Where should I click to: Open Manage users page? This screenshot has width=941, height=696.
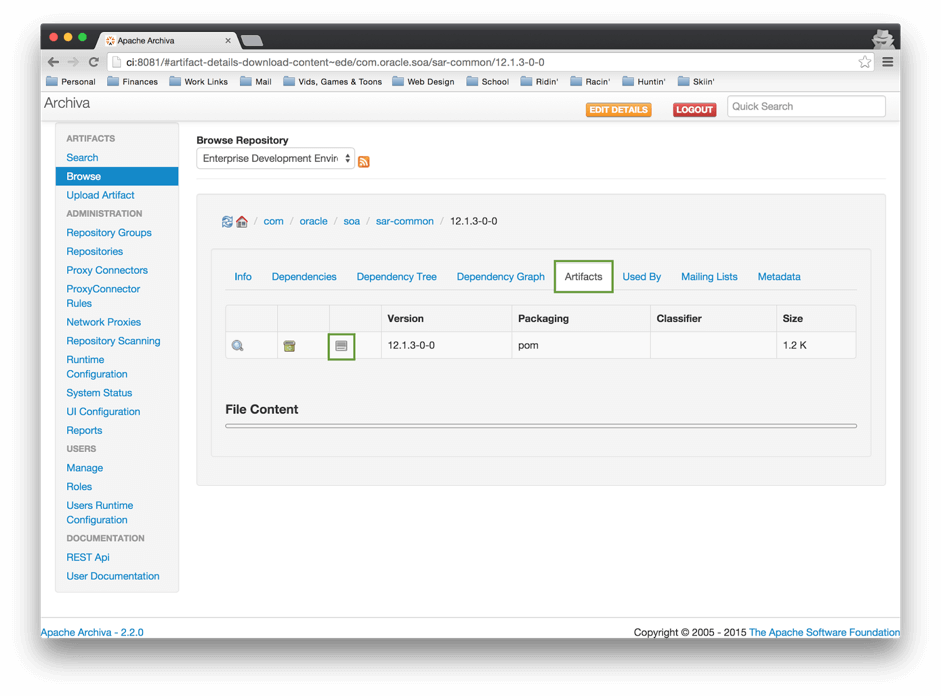tap(85, 468)
